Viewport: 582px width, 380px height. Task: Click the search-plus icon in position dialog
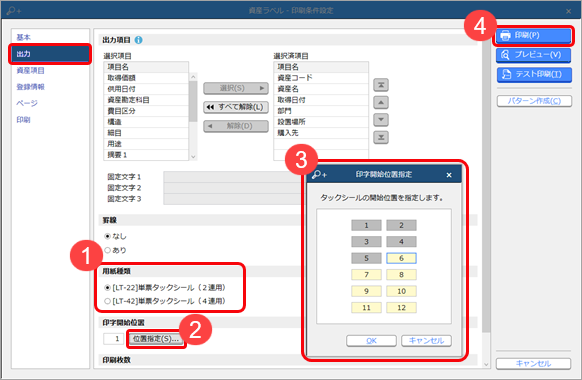(x=319, y=174)
